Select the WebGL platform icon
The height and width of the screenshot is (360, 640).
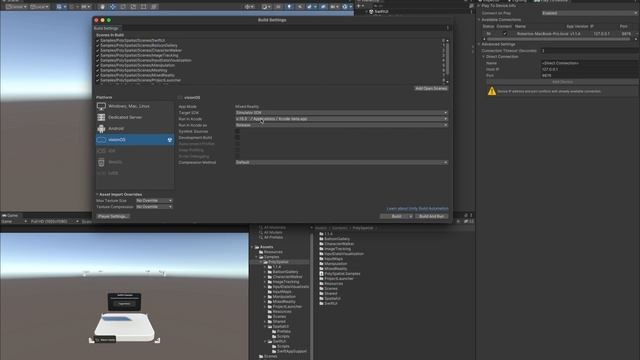coord(101,162)
